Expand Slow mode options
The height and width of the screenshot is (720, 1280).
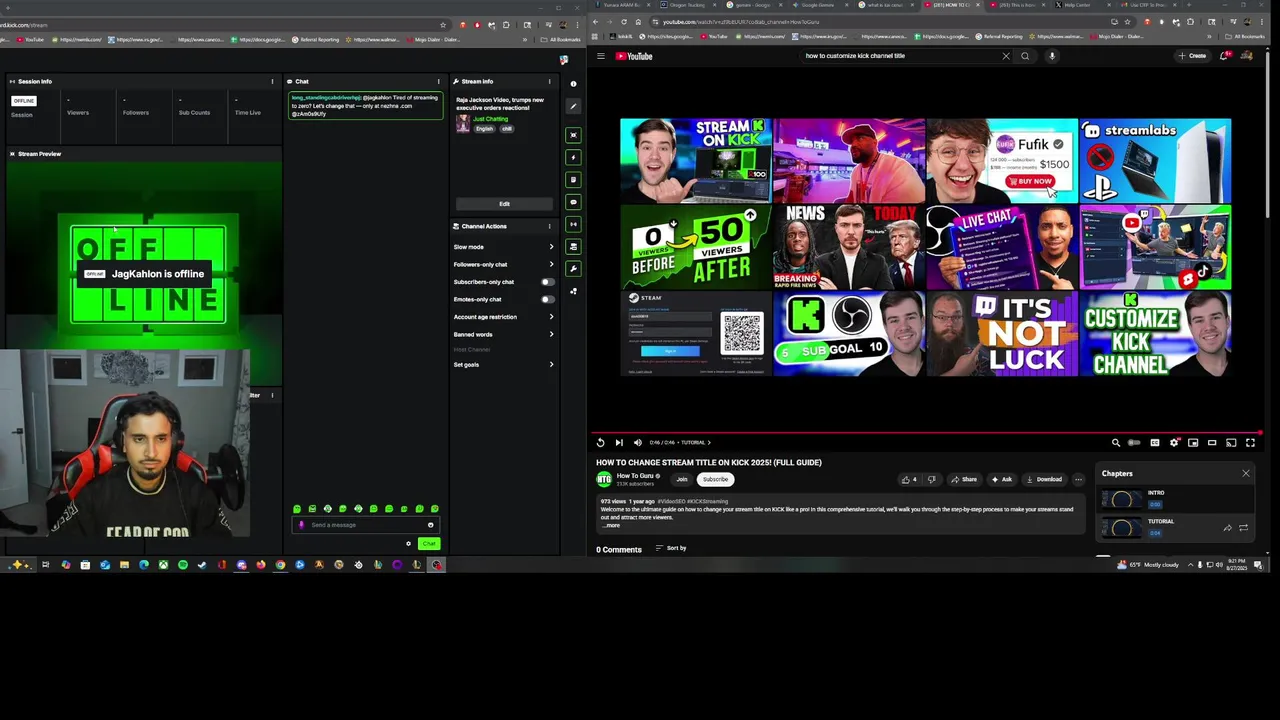(551, 247)
